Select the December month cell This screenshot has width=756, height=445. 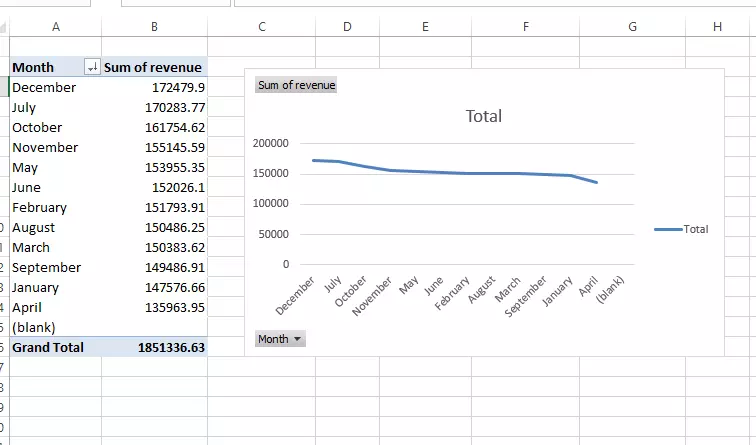coord(44,87)
